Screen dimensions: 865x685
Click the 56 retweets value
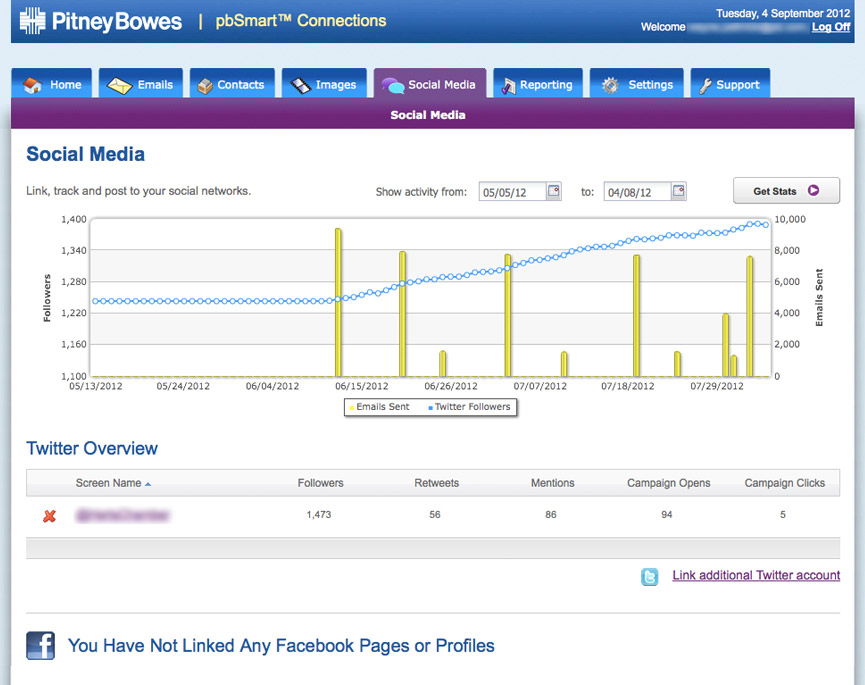tap(435, 515)
